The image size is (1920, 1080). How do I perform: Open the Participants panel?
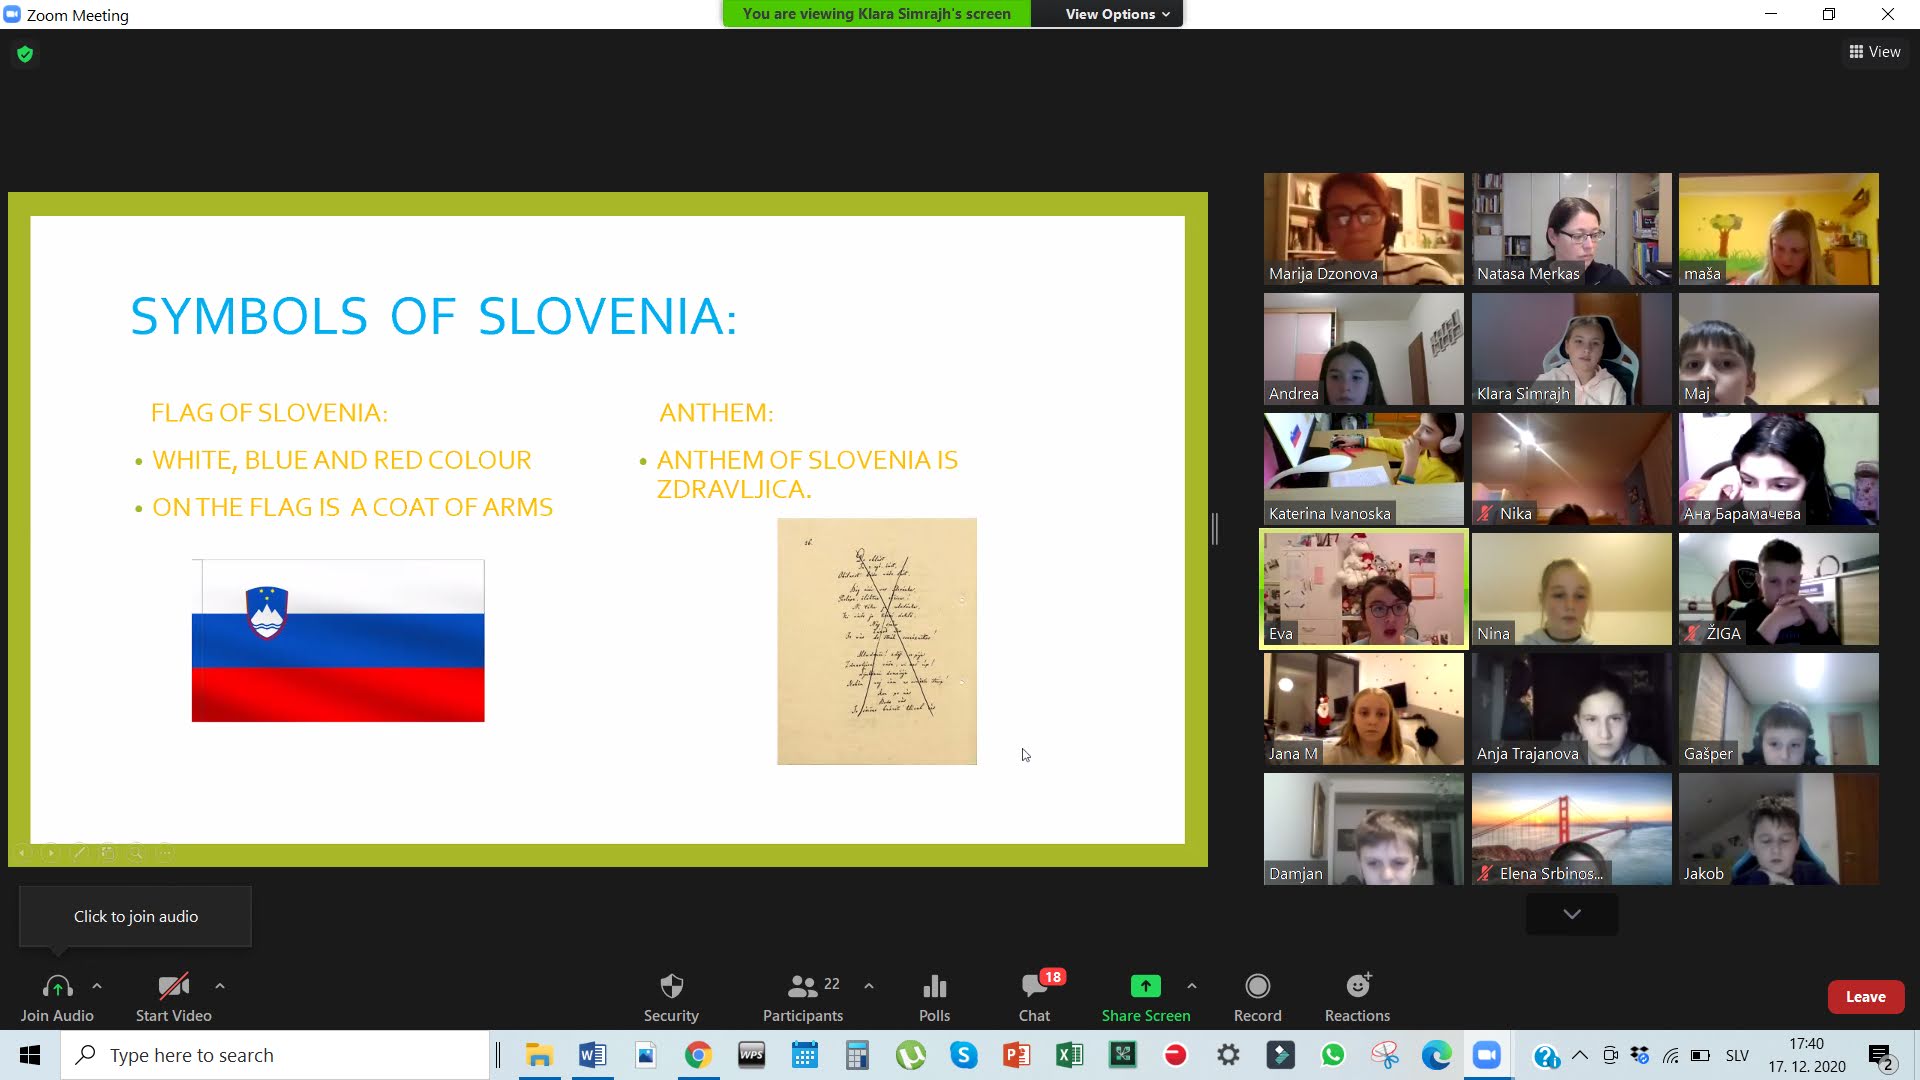click(x=802, y=997)
